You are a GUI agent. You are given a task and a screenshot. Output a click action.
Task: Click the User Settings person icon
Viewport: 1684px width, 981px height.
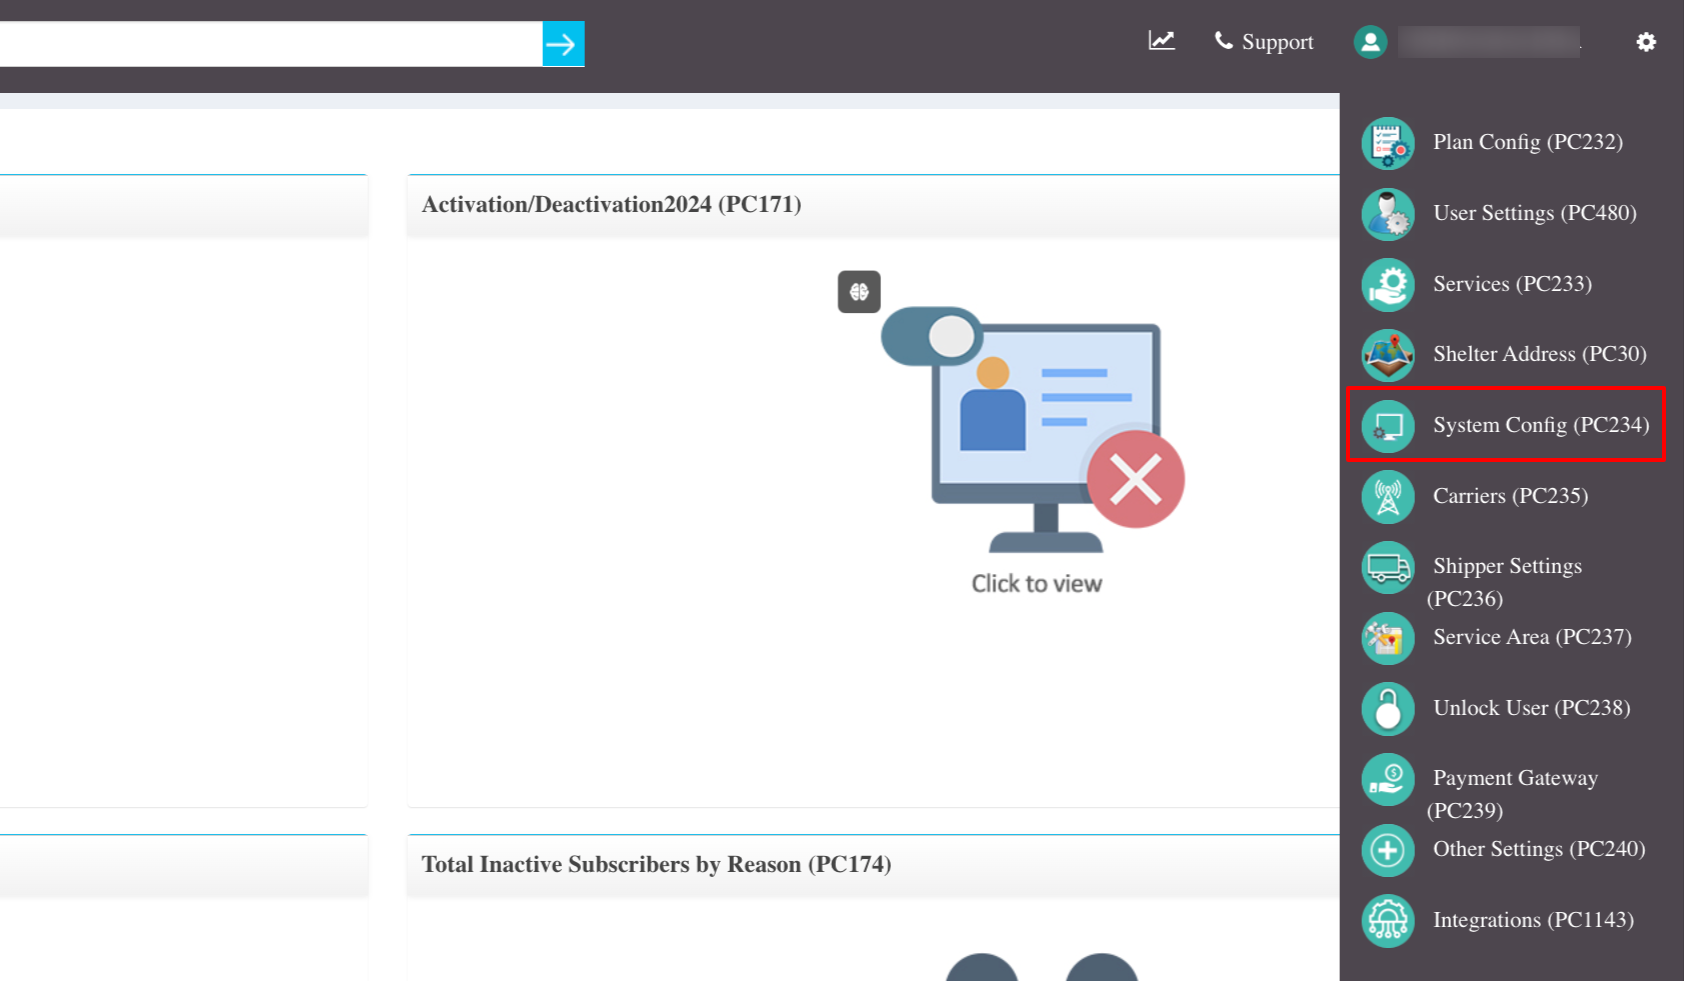click(1387, 214)
